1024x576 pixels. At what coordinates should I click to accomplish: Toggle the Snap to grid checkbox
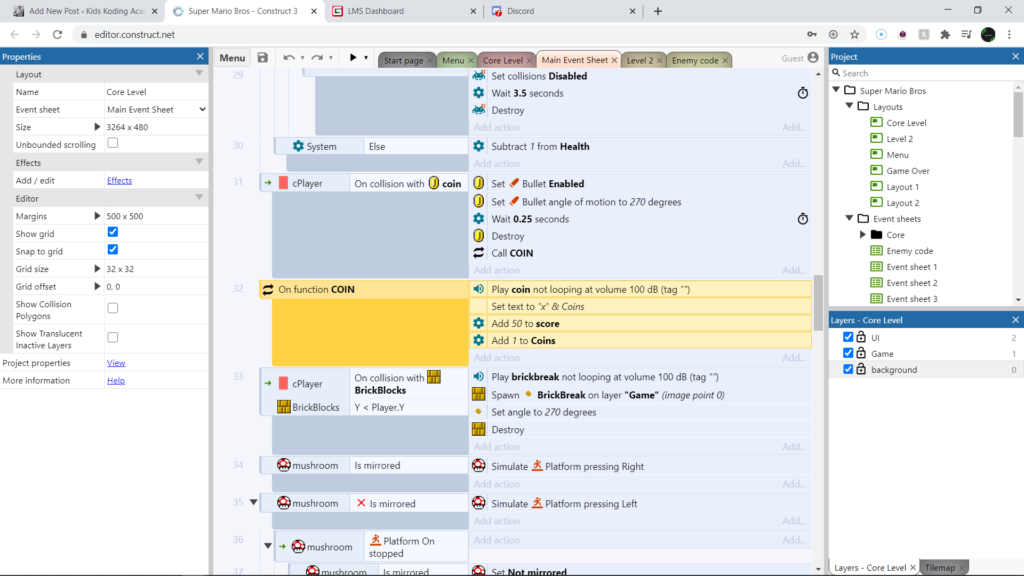pos(113,249)
